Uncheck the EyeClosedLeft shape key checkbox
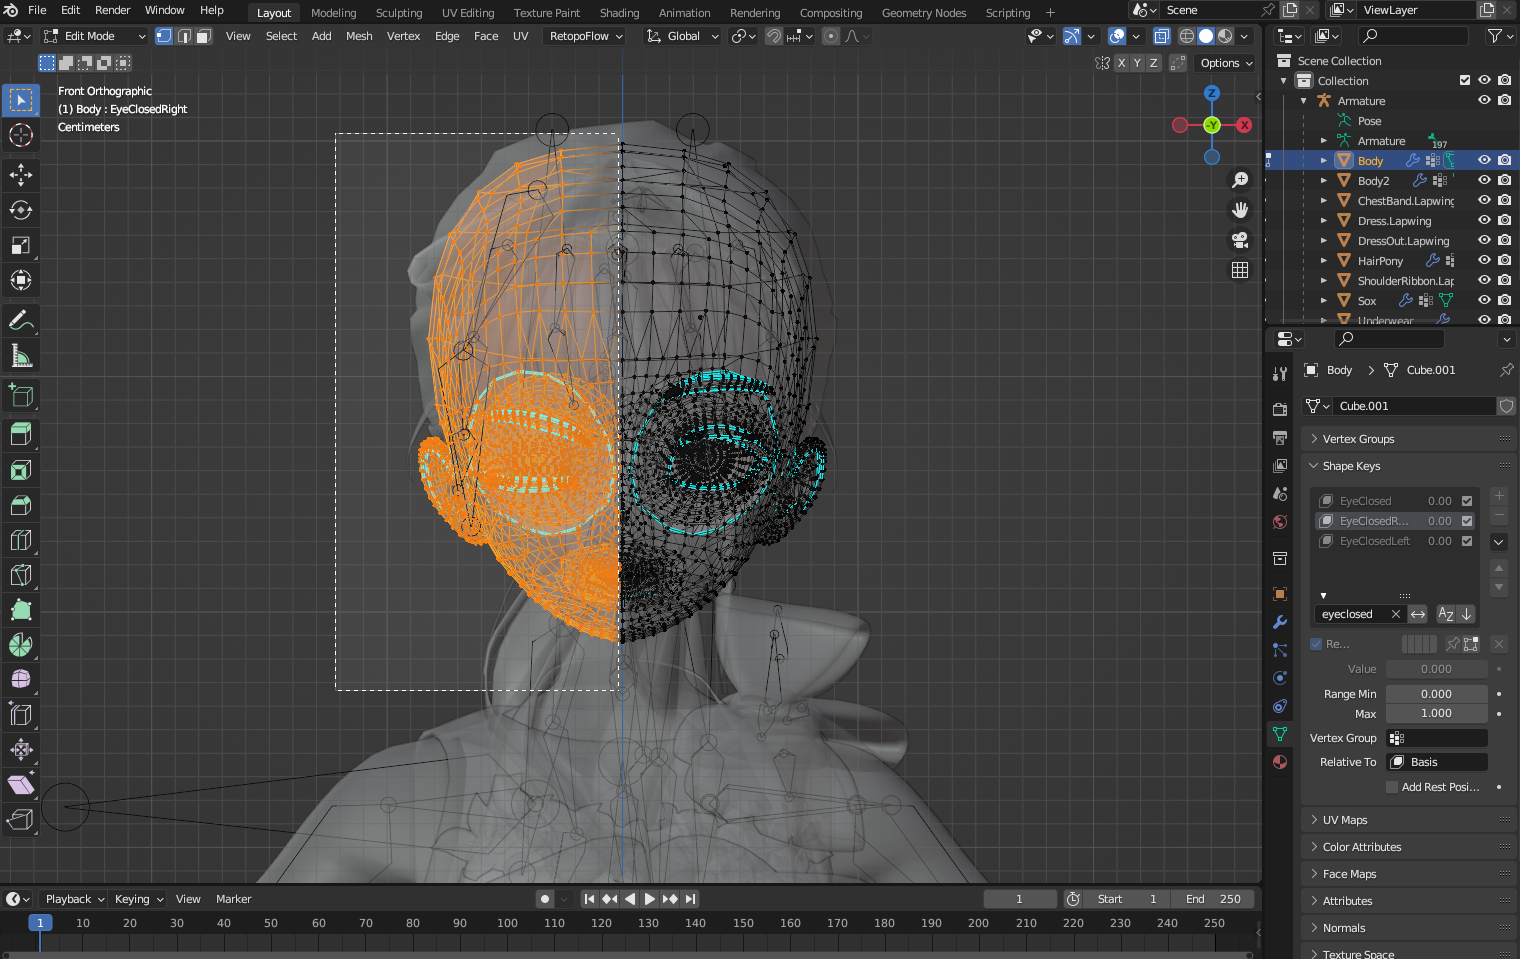 click(x=1467, y=541)
